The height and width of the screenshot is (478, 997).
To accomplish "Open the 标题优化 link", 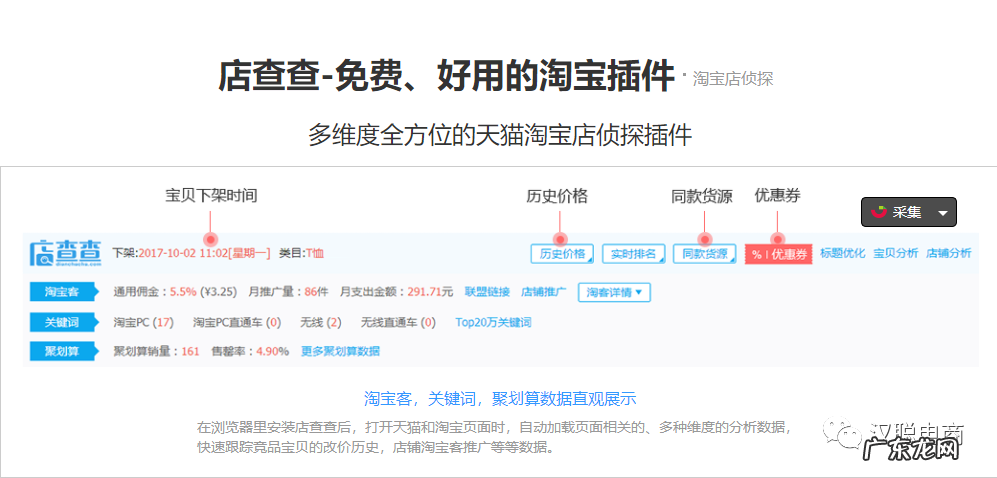I will coord(842,253).
